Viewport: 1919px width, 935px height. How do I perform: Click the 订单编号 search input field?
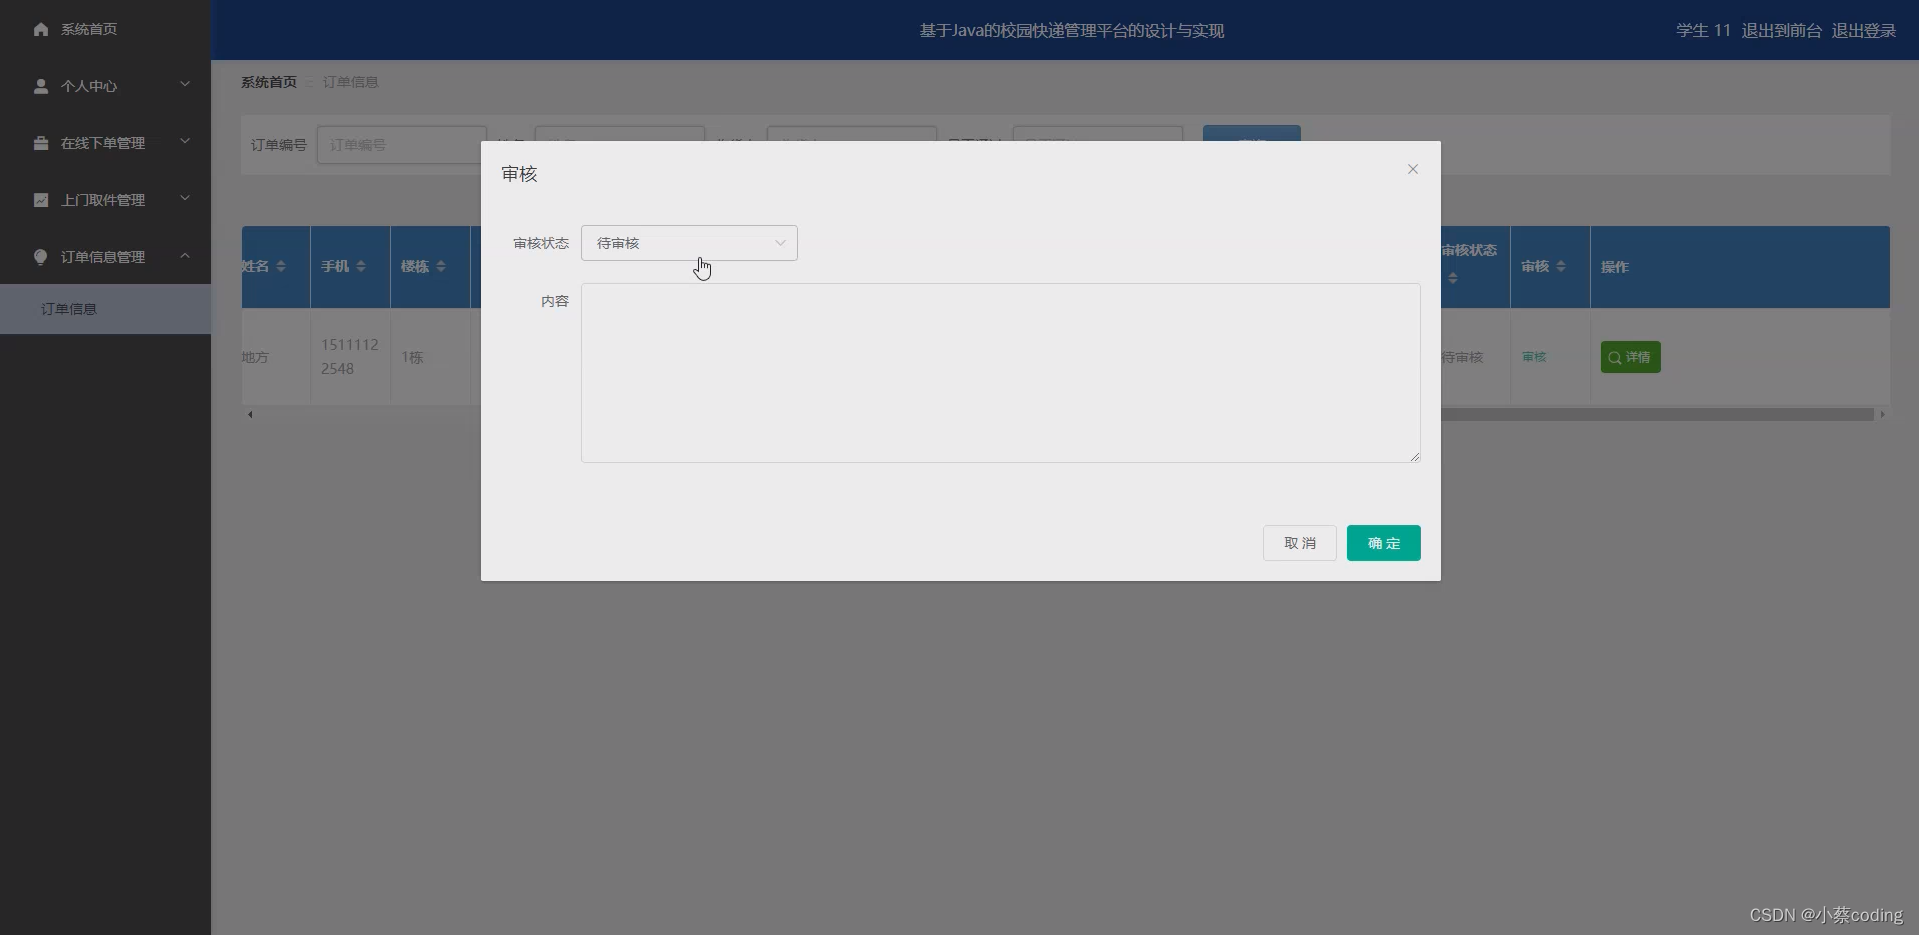tap(402, 145)
